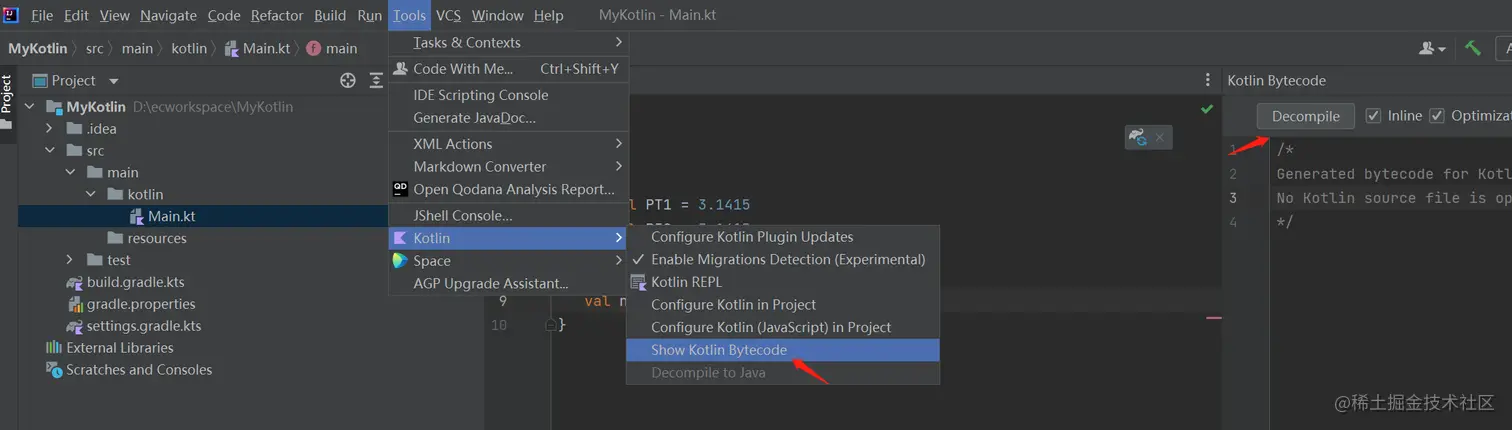
Task: Collapse the kotlin source folder
Action: point(91,194)
